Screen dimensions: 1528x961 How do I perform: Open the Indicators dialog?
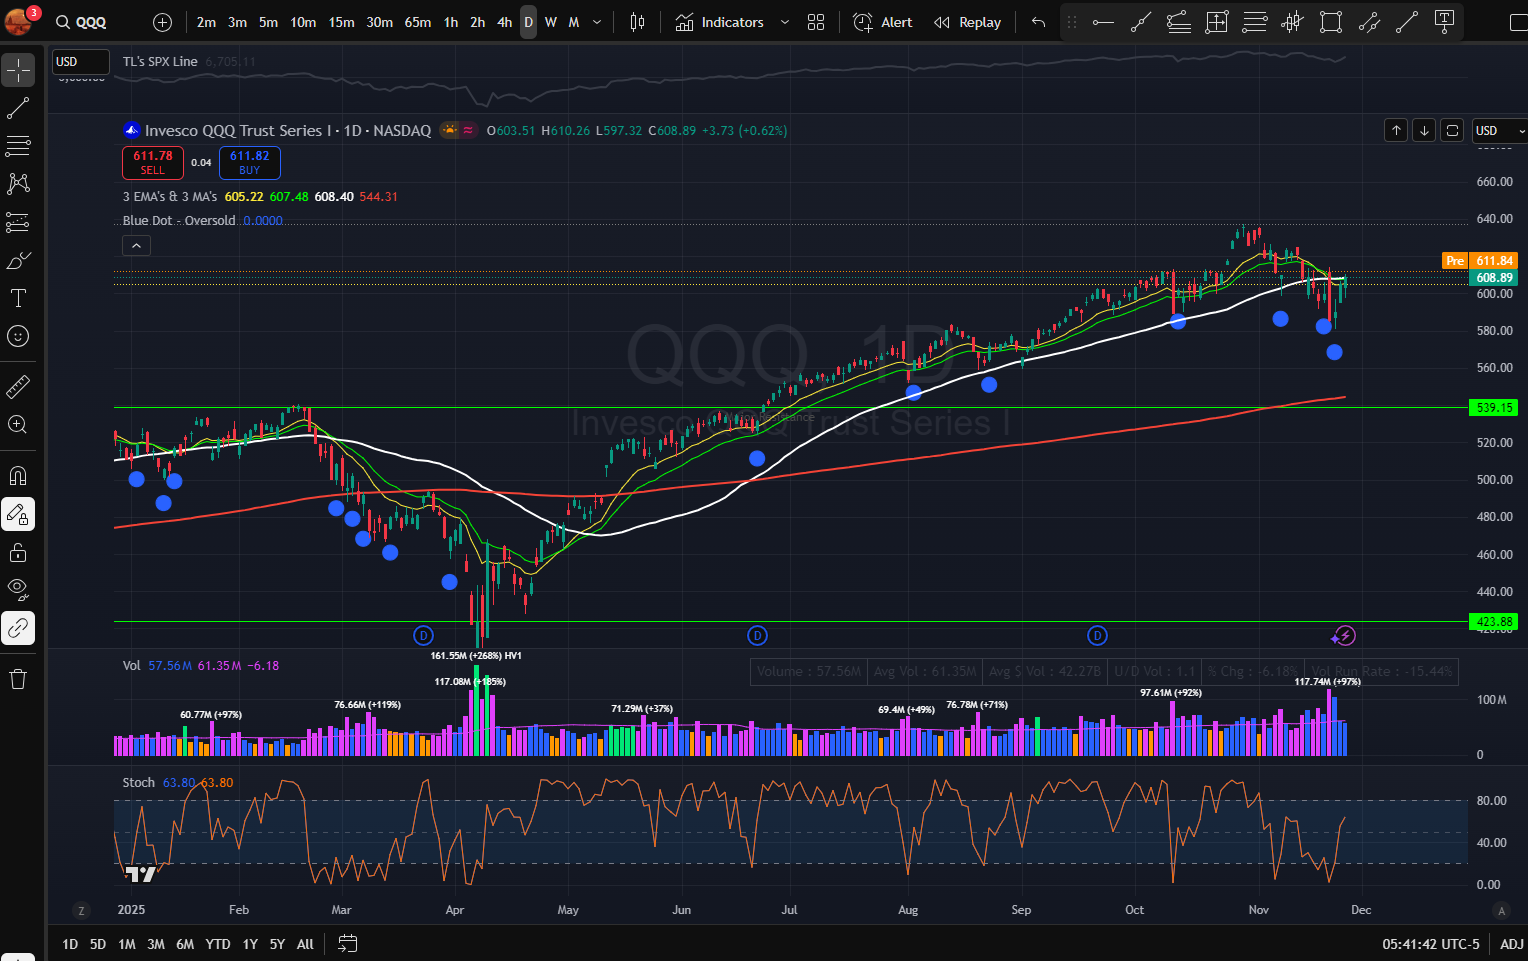click(x=720, y=22)
